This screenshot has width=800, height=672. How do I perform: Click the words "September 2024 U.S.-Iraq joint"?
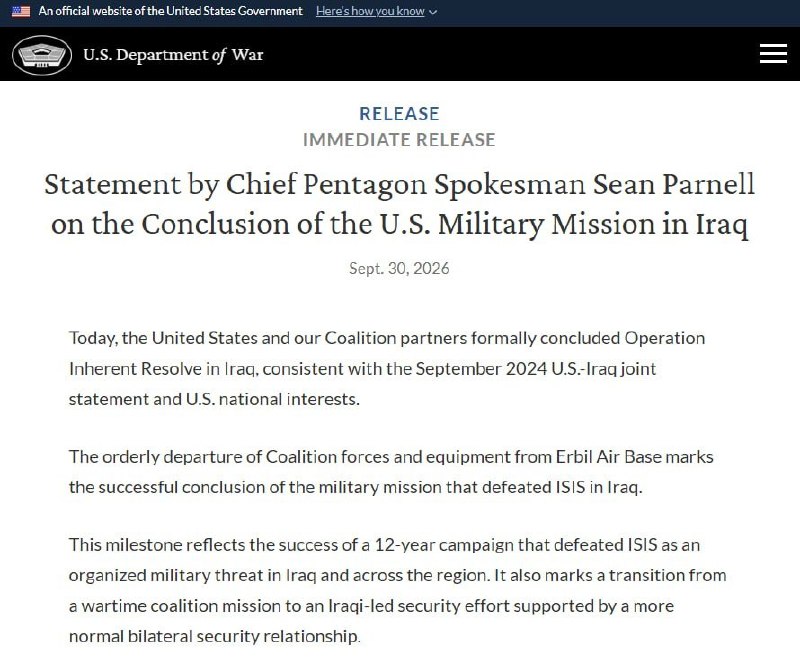[535, 369]
